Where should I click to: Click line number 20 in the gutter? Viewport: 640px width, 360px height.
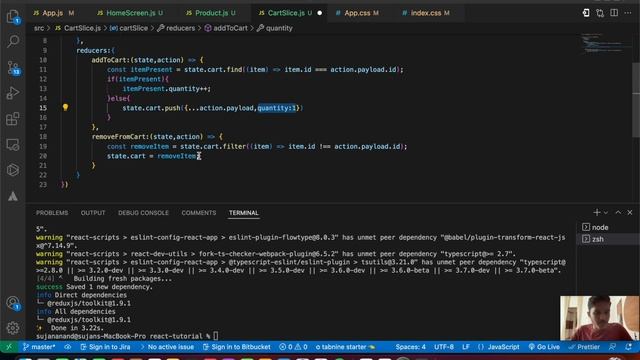tap(43, 156)
